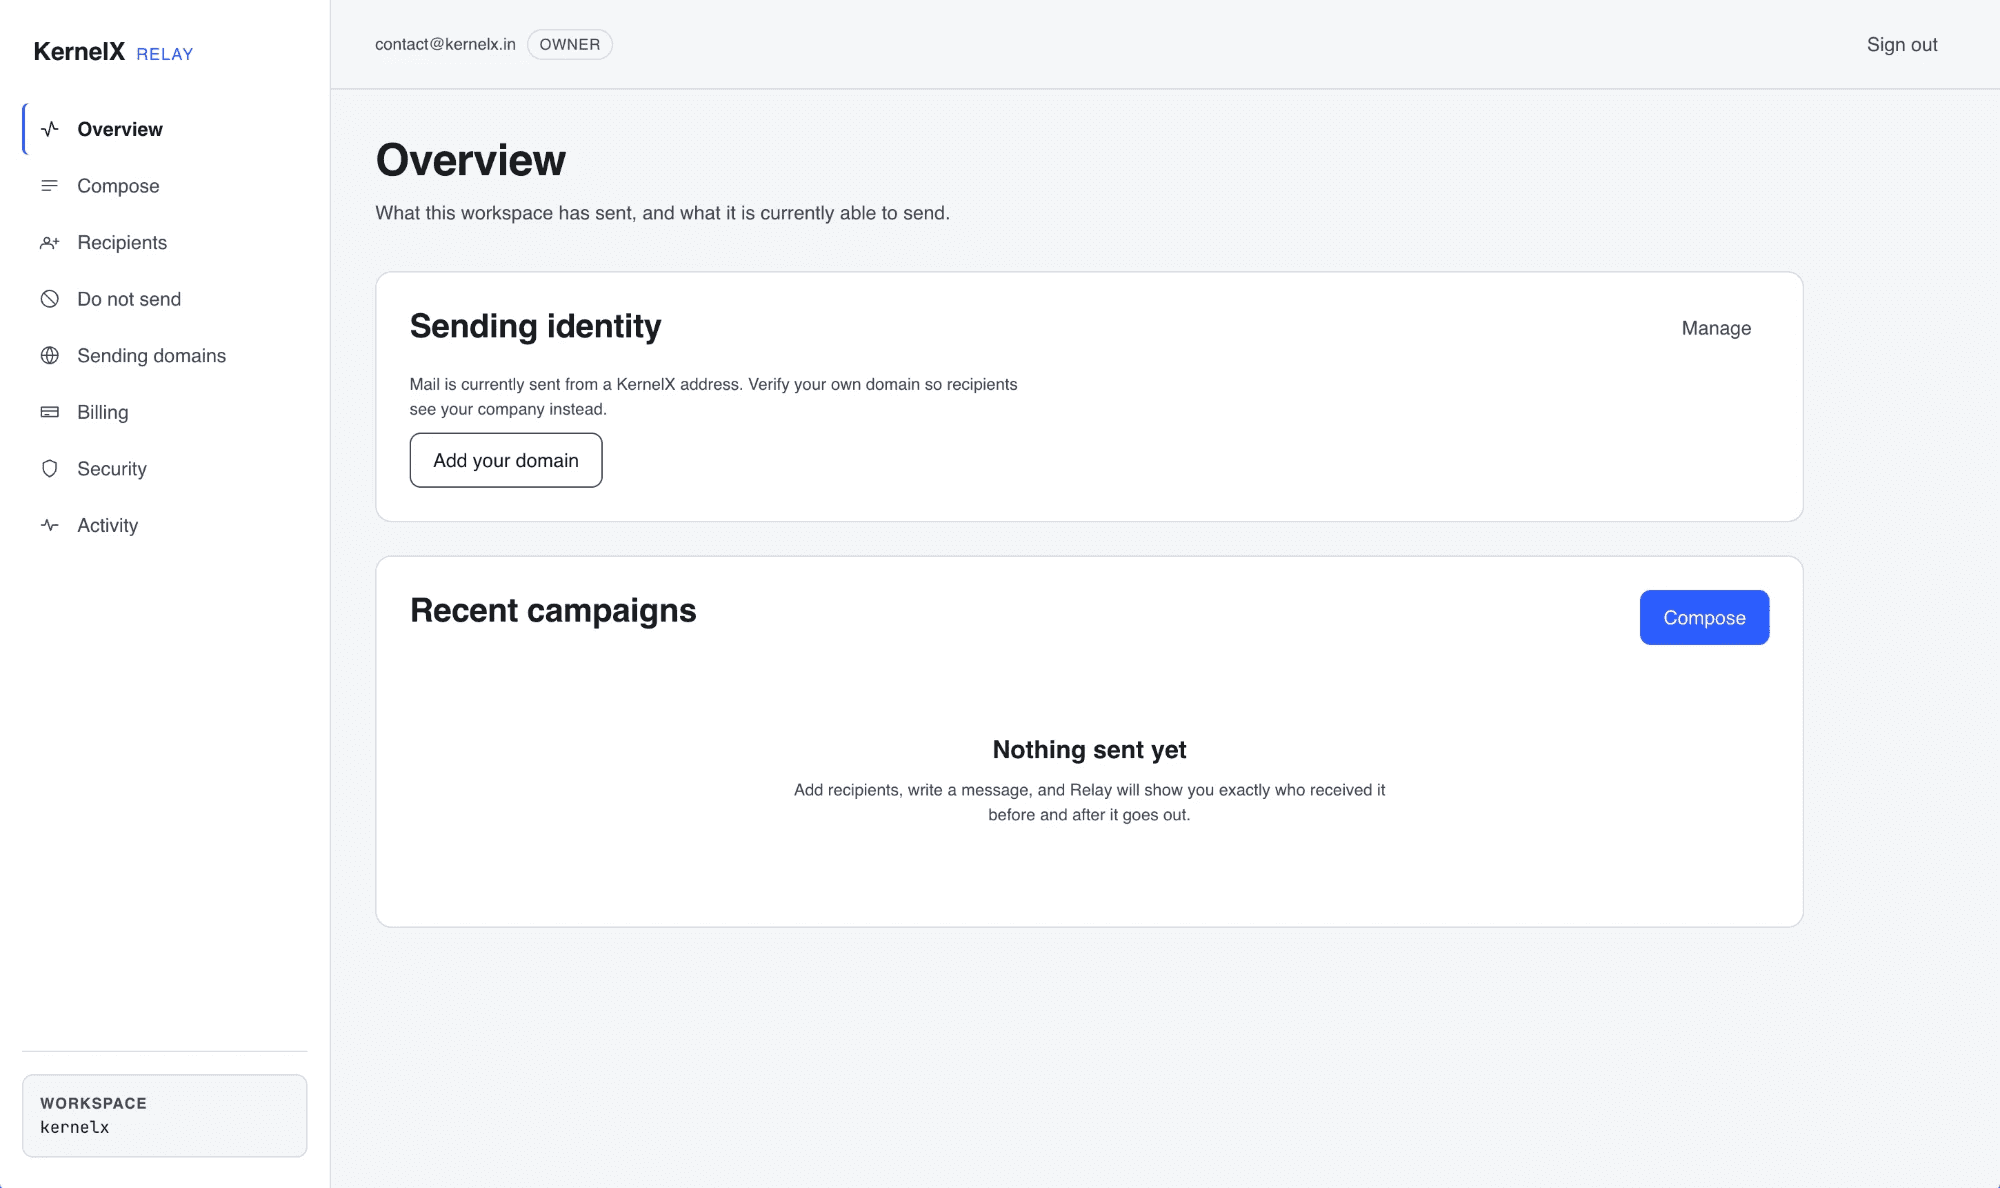
Task: Click the Nothing sent yet heading
Action: tap(1089, 750)
